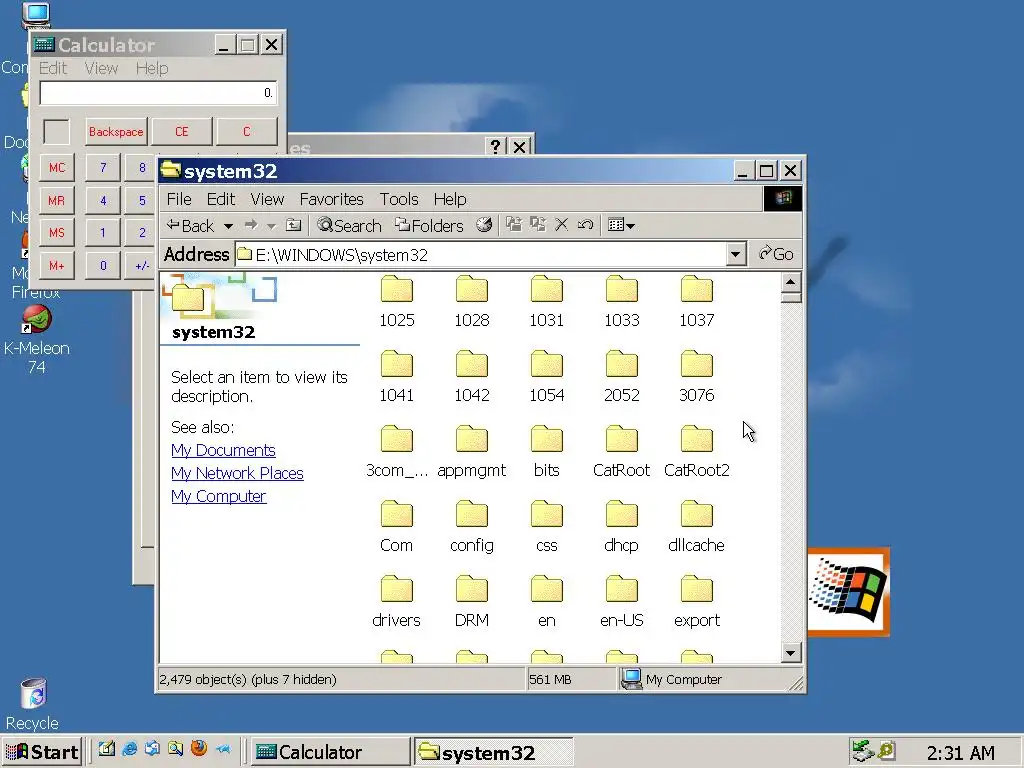Open the Views dropdown button
The height and width of the screenshot is (768, 1024).
coord(621,225)
